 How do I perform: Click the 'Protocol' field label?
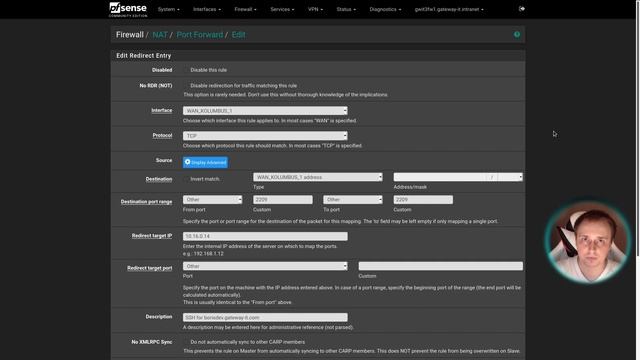(162, 136)
